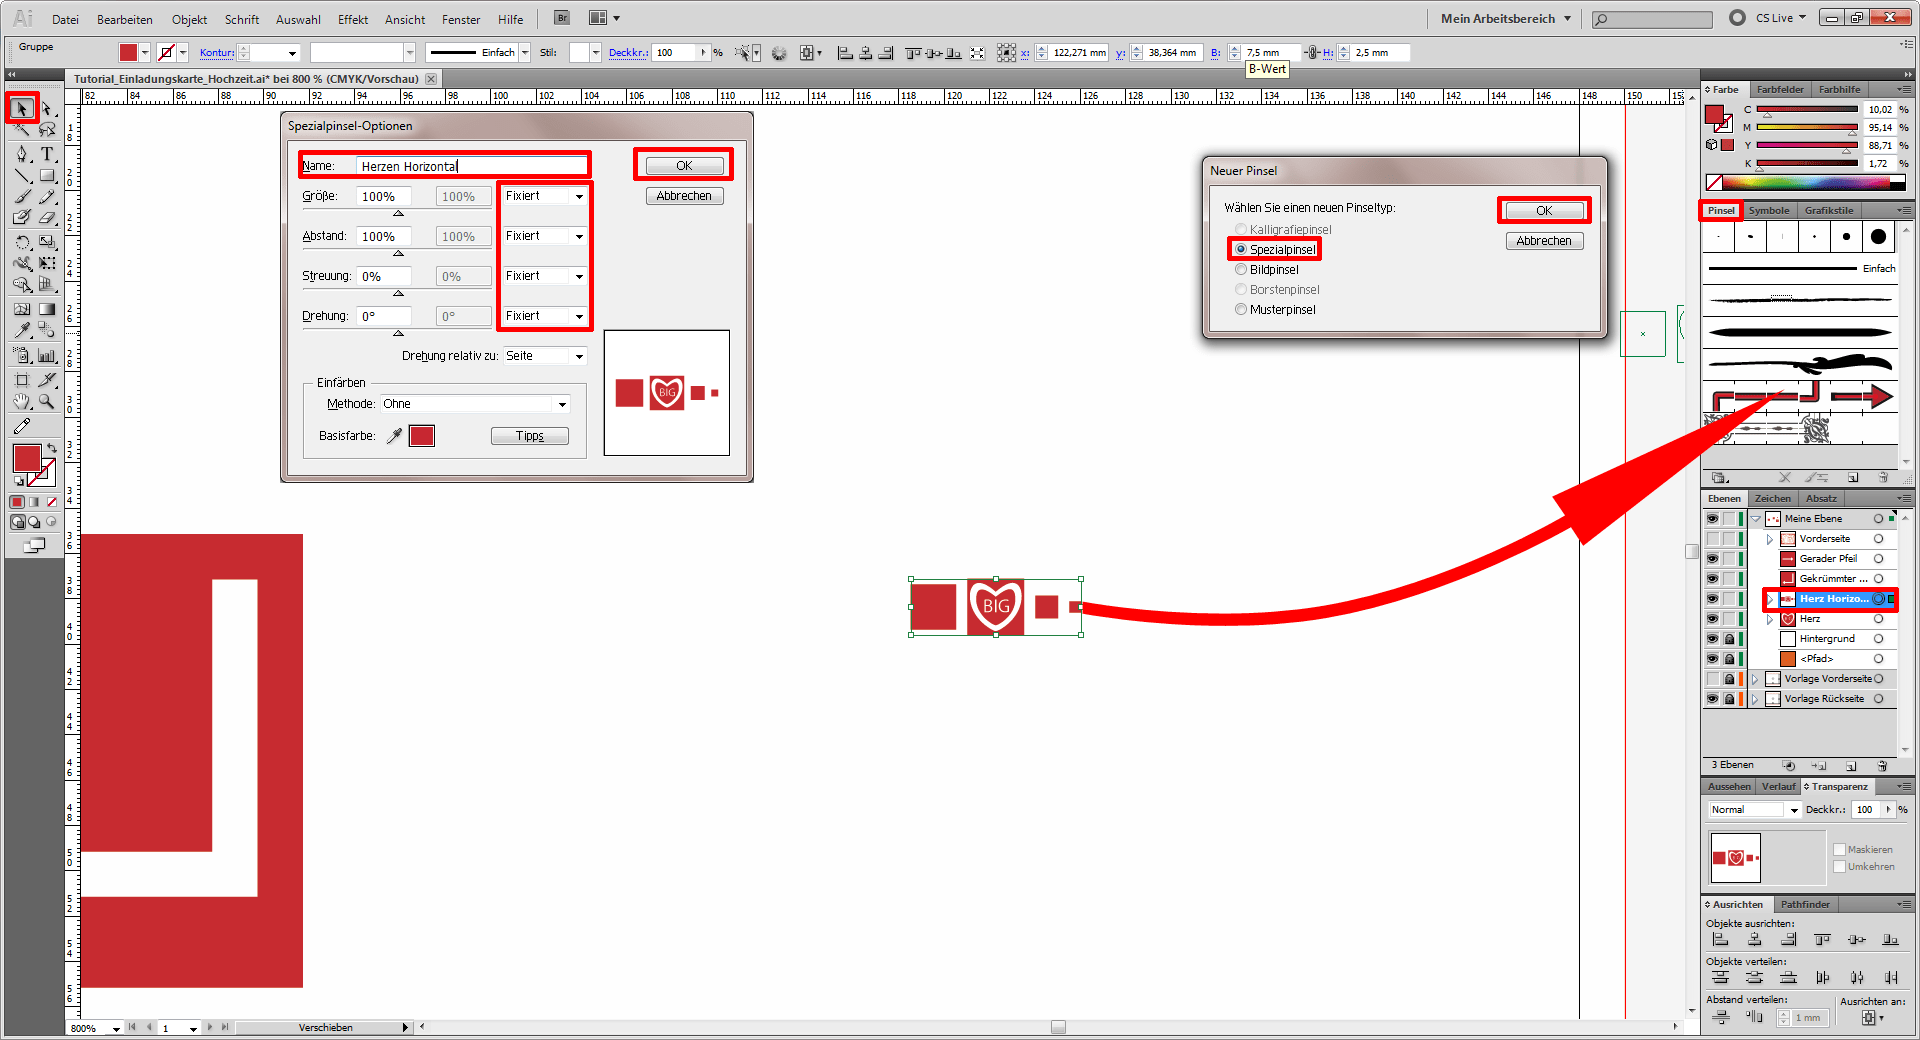Click the Basisfarbe red color swatch
The image size is (1920, 1040).
pos(422,436)
